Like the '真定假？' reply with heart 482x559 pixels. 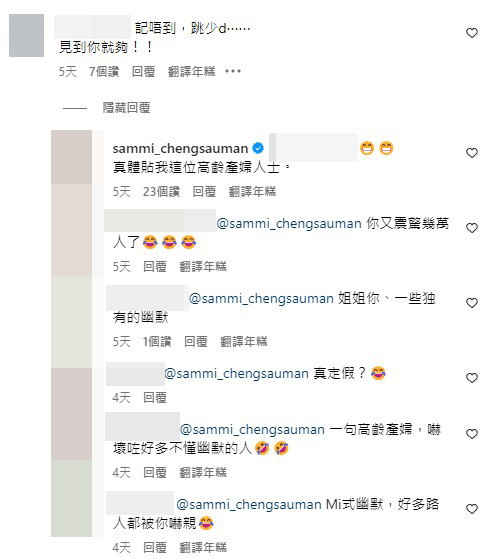tap(472, 378)
